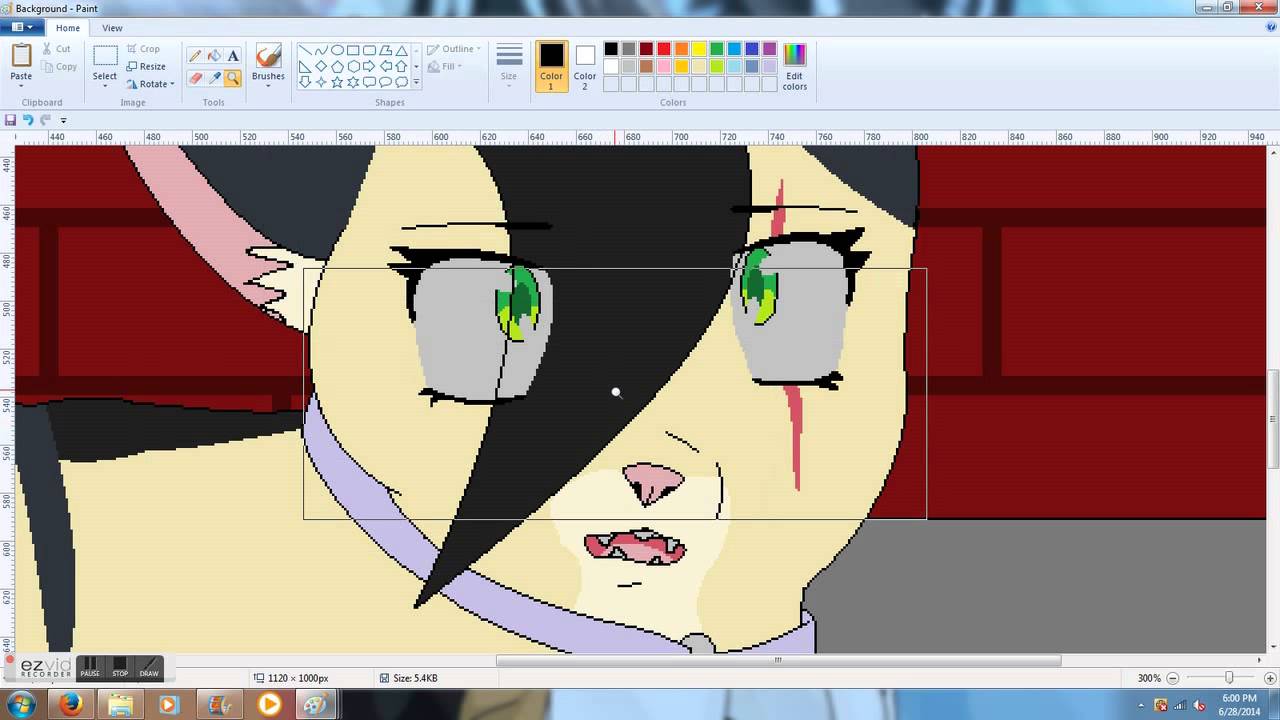This screenshot has height=720, width=1280.
Task: Activate Color 2 background selector
Action: coord(585,66)
